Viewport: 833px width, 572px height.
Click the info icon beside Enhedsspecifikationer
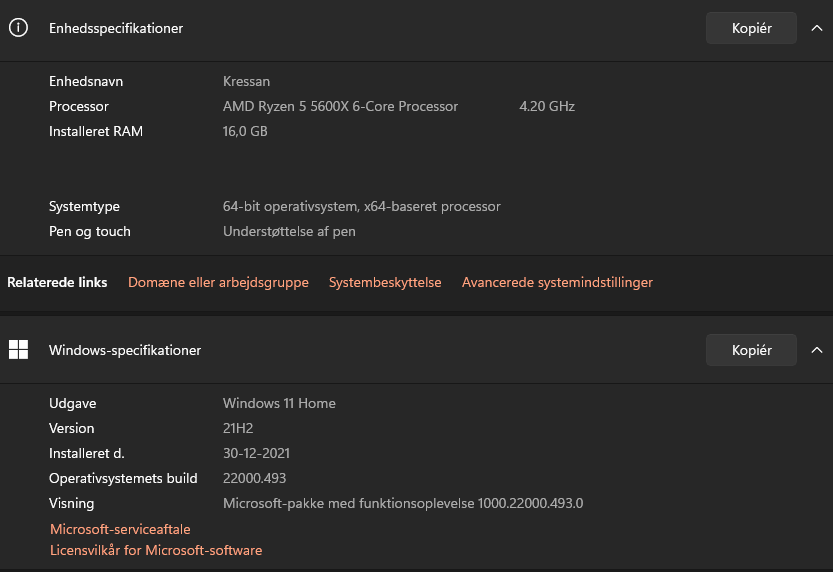point(18,28)
